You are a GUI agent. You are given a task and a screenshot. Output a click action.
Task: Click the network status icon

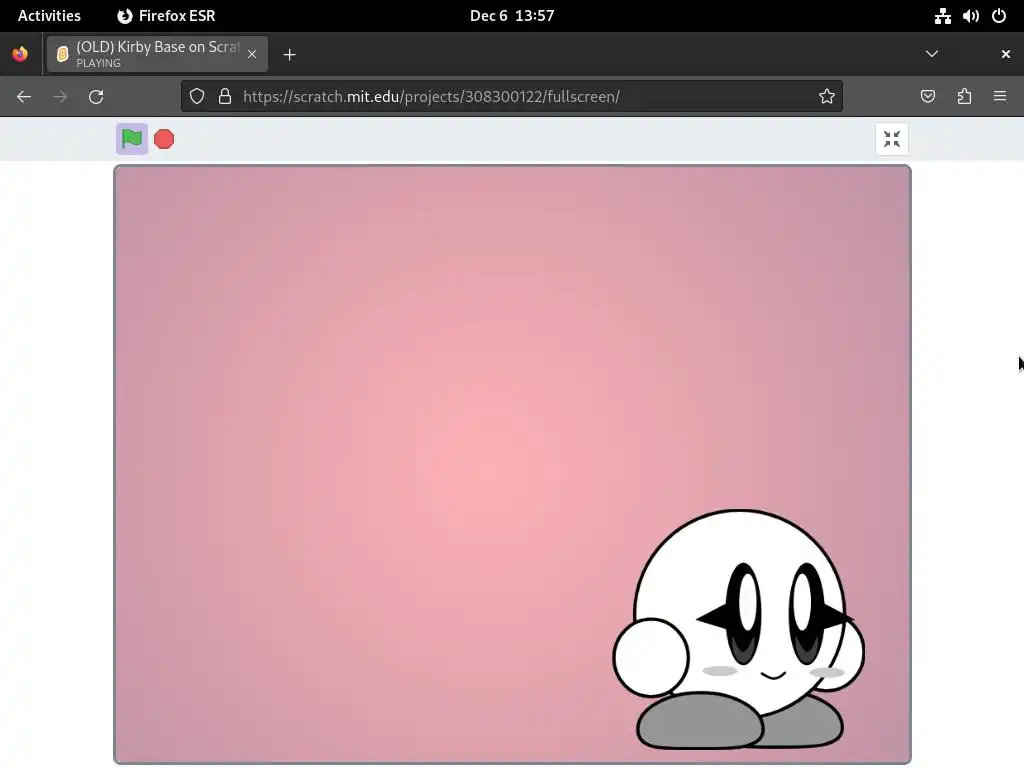click(942, 16)
